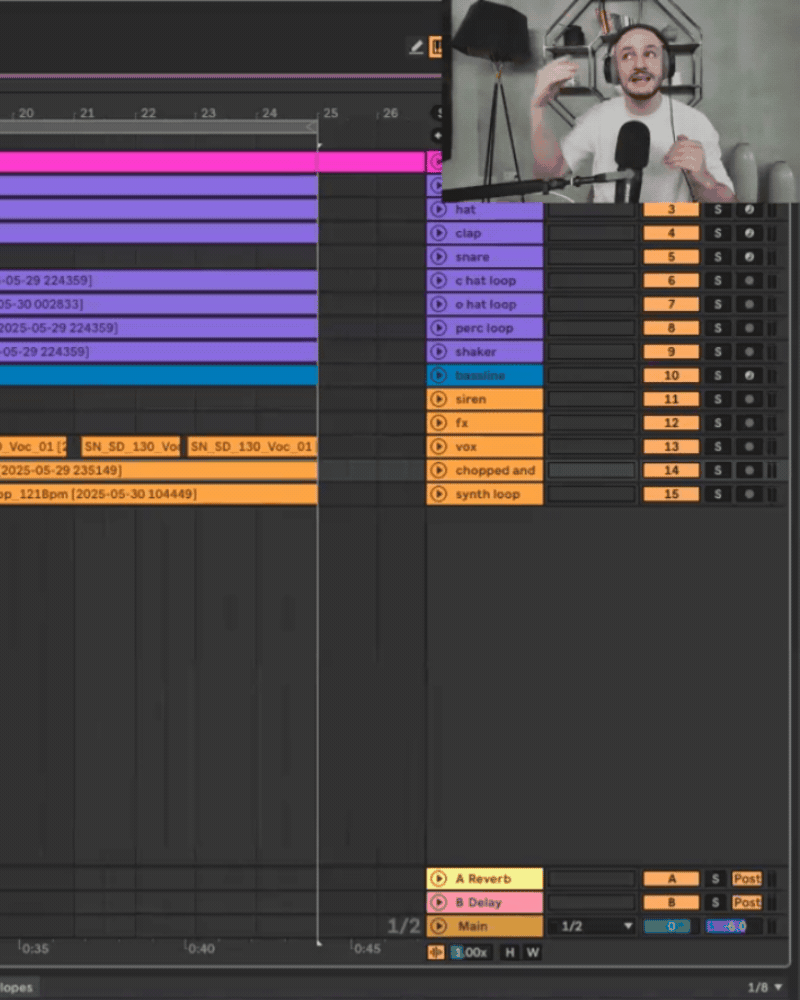Solo the siren track
This screenshot has height=1000, width=800.
point(718,399)
